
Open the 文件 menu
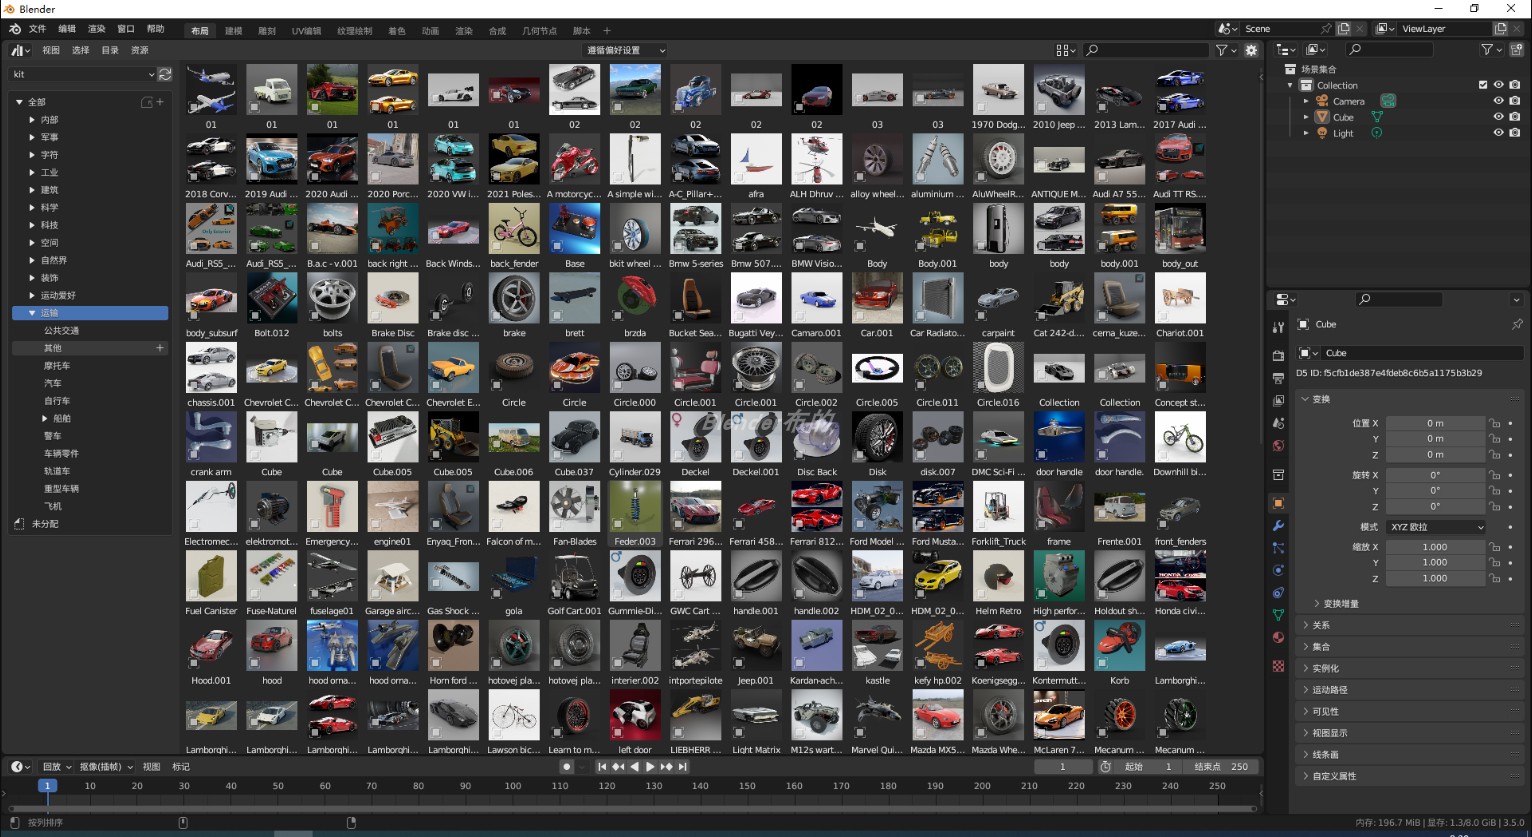(37, 29)
